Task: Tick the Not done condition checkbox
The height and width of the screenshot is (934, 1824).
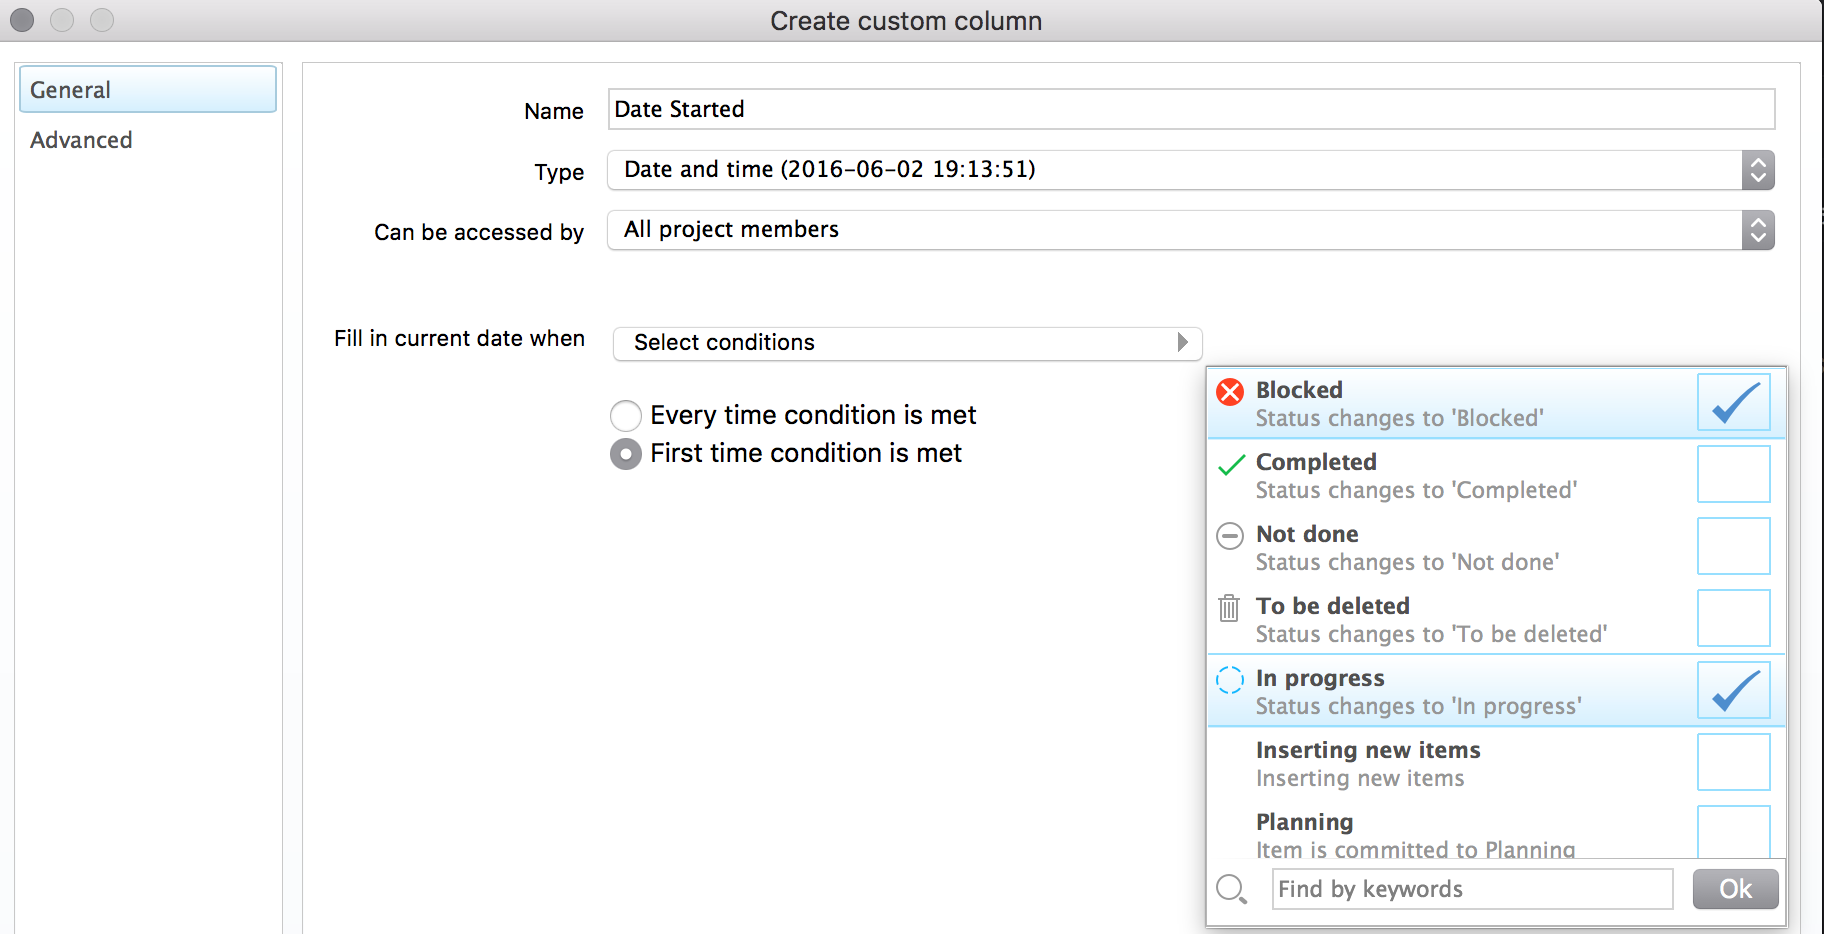Action: point(1733,546)
